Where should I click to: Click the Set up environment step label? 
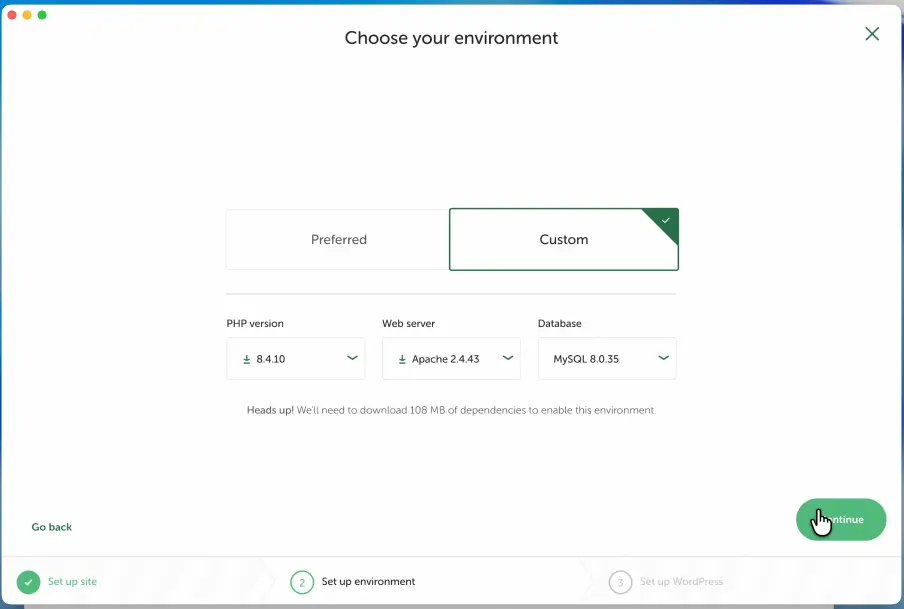(368, 582)
